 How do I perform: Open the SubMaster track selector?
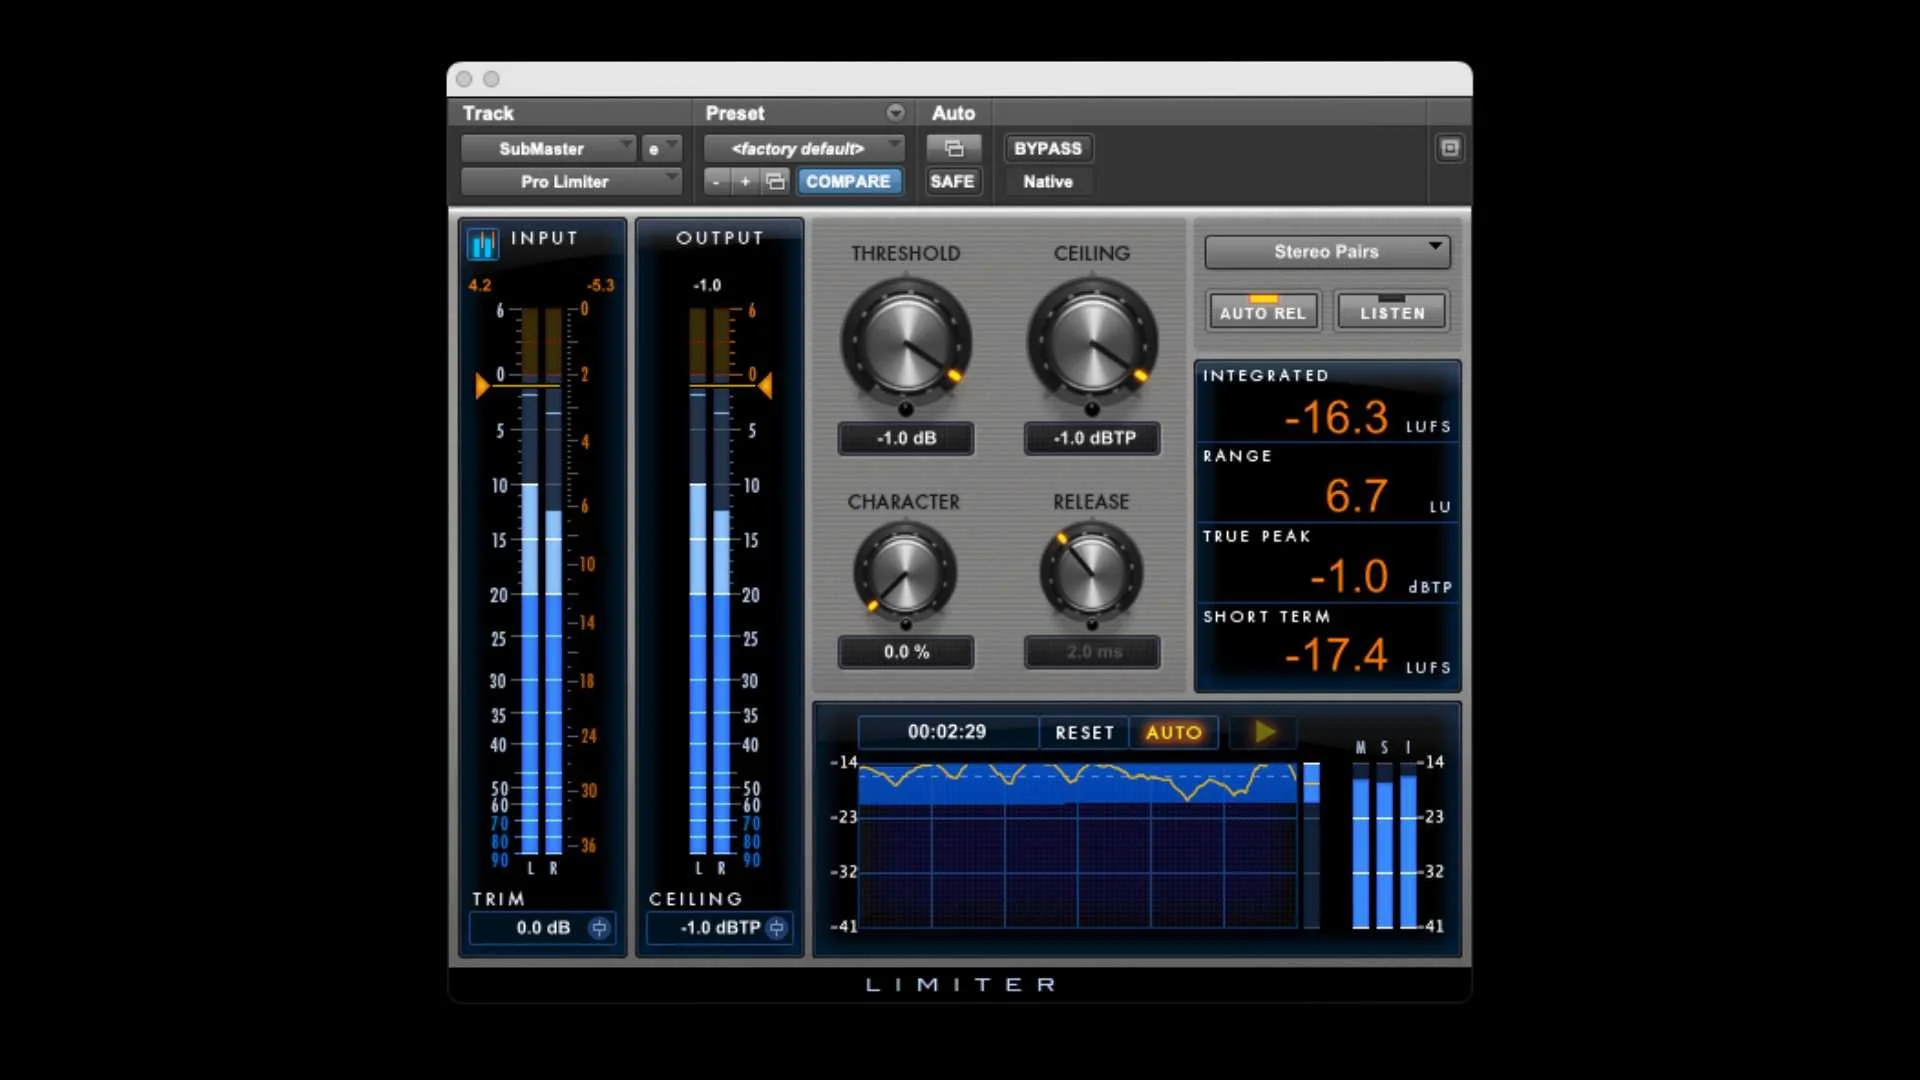tap(547, 149)
